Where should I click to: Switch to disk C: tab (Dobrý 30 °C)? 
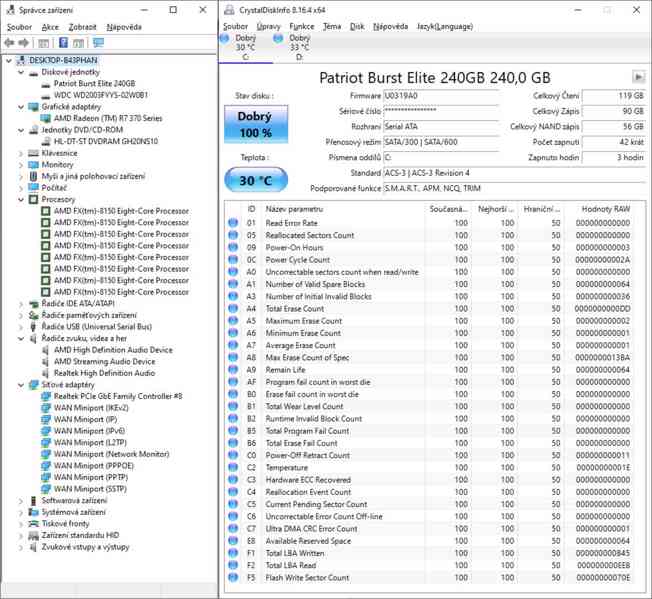245,48
